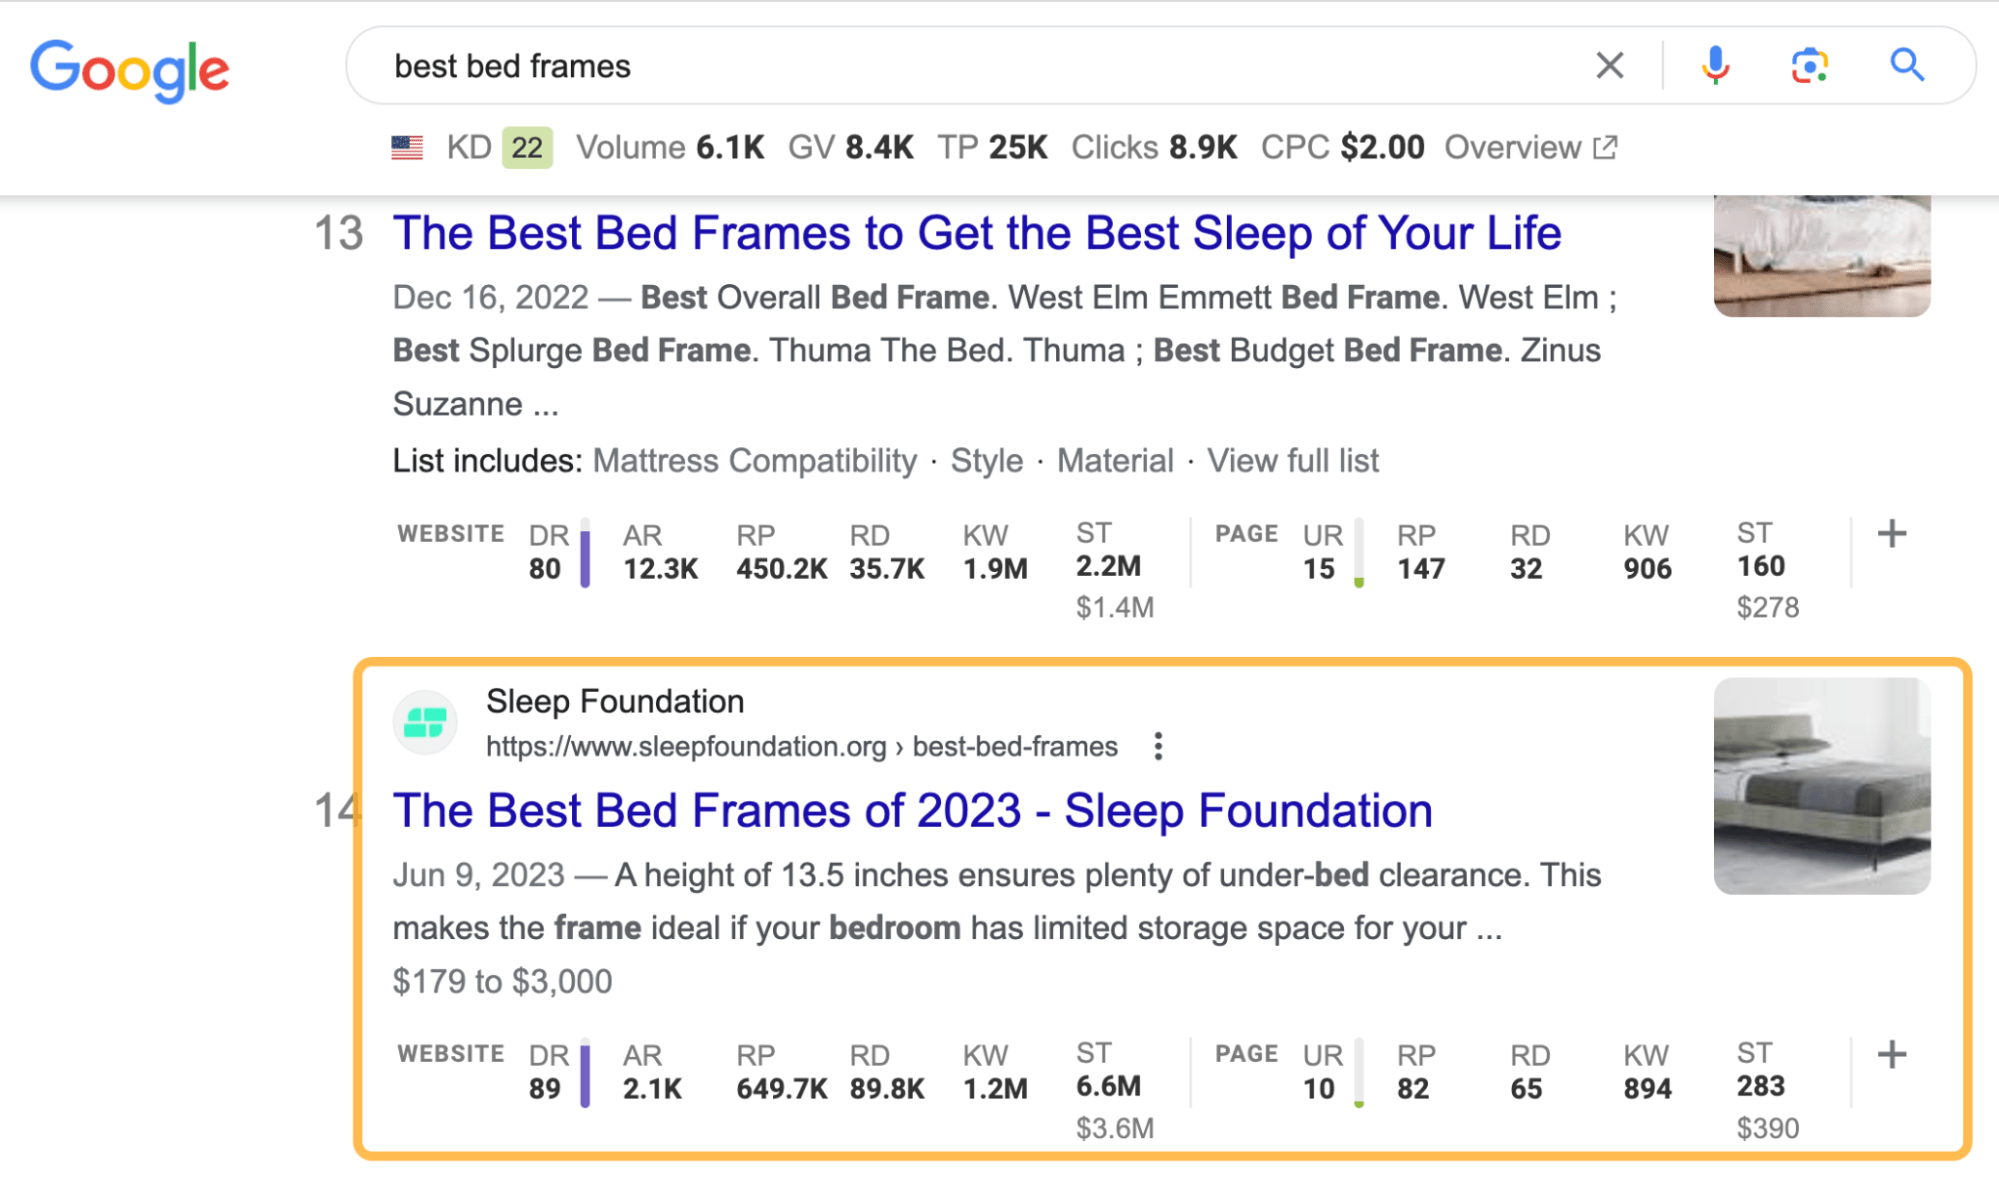Click the search magnifier icon
The width and height of the screenshot is (1999, 1181).
[x=1906, y=66]
